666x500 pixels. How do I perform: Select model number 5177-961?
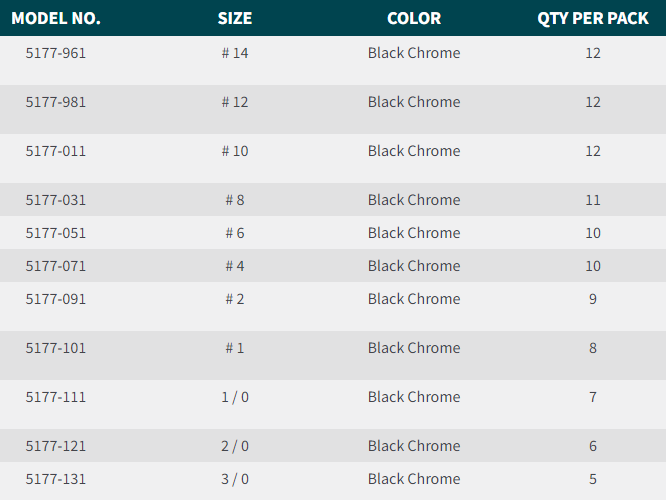(56, 53)
